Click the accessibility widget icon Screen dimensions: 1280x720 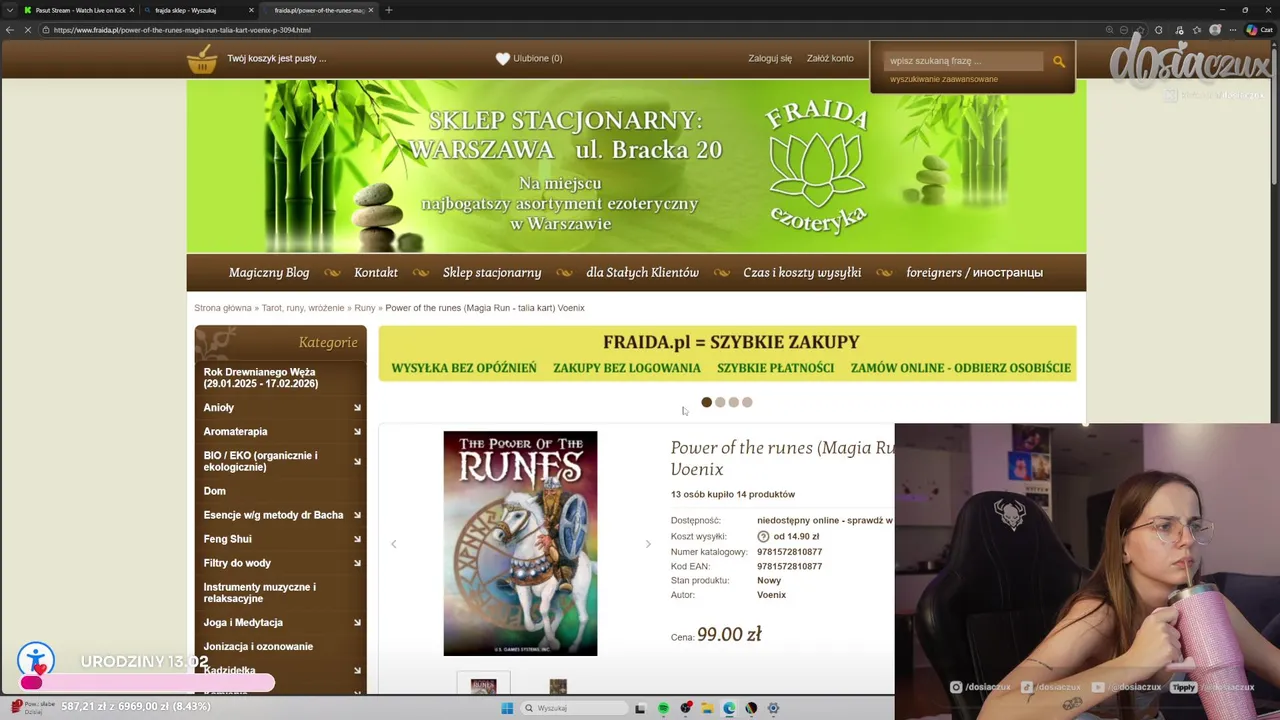click(36, 661)
